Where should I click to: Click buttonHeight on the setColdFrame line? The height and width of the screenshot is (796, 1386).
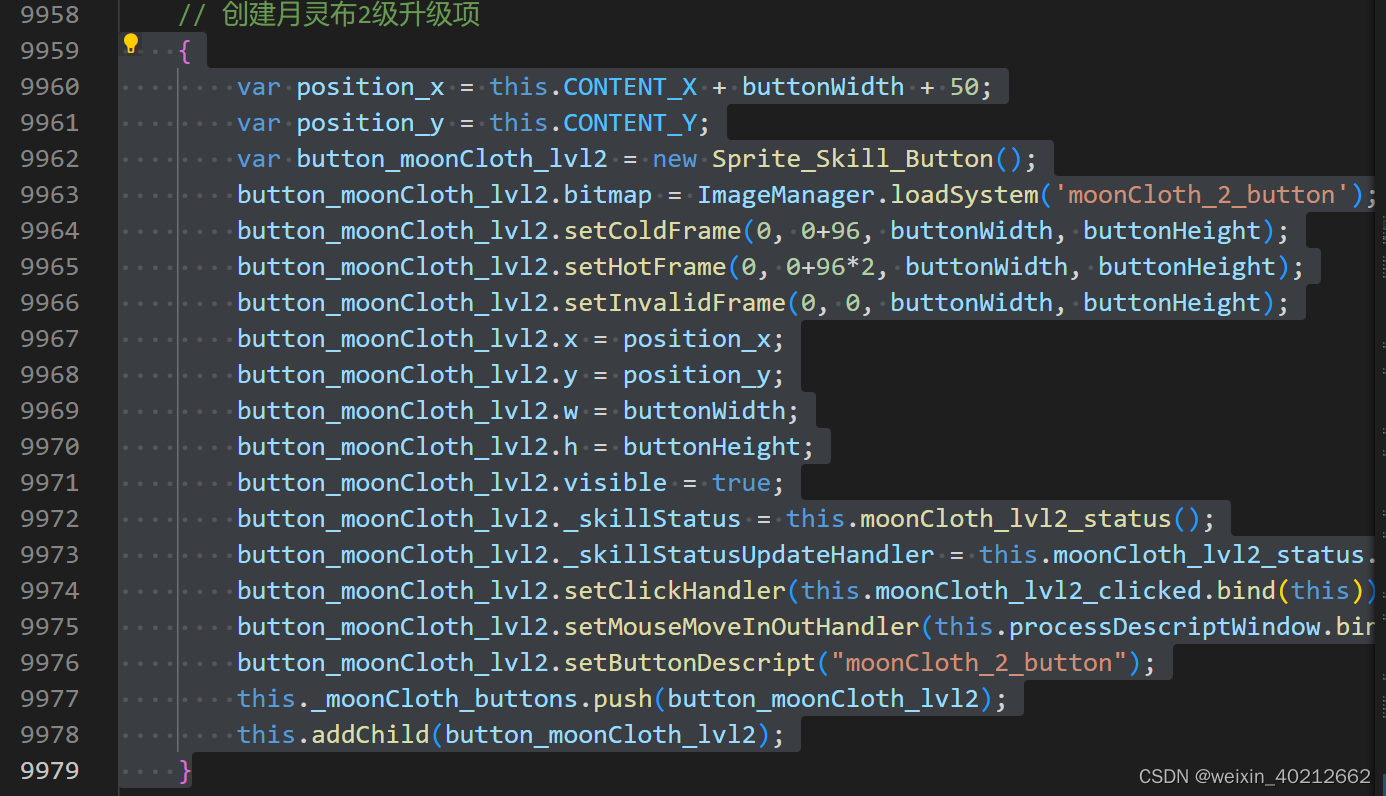pos(1172,231)
